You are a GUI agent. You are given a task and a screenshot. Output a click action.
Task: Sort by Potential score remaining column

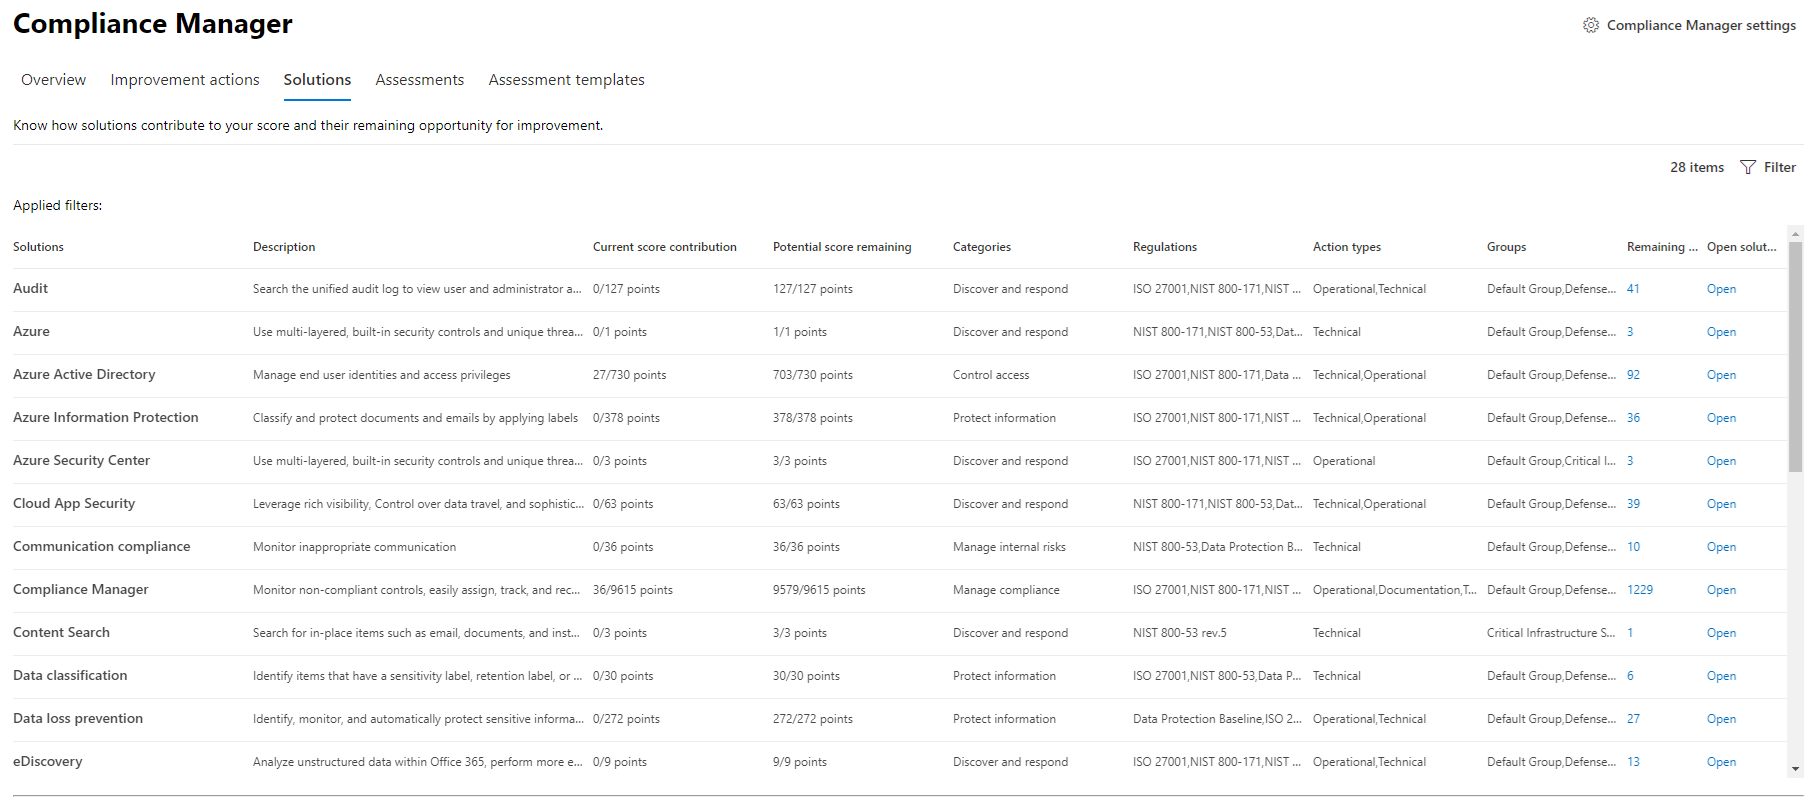(841, 247)
